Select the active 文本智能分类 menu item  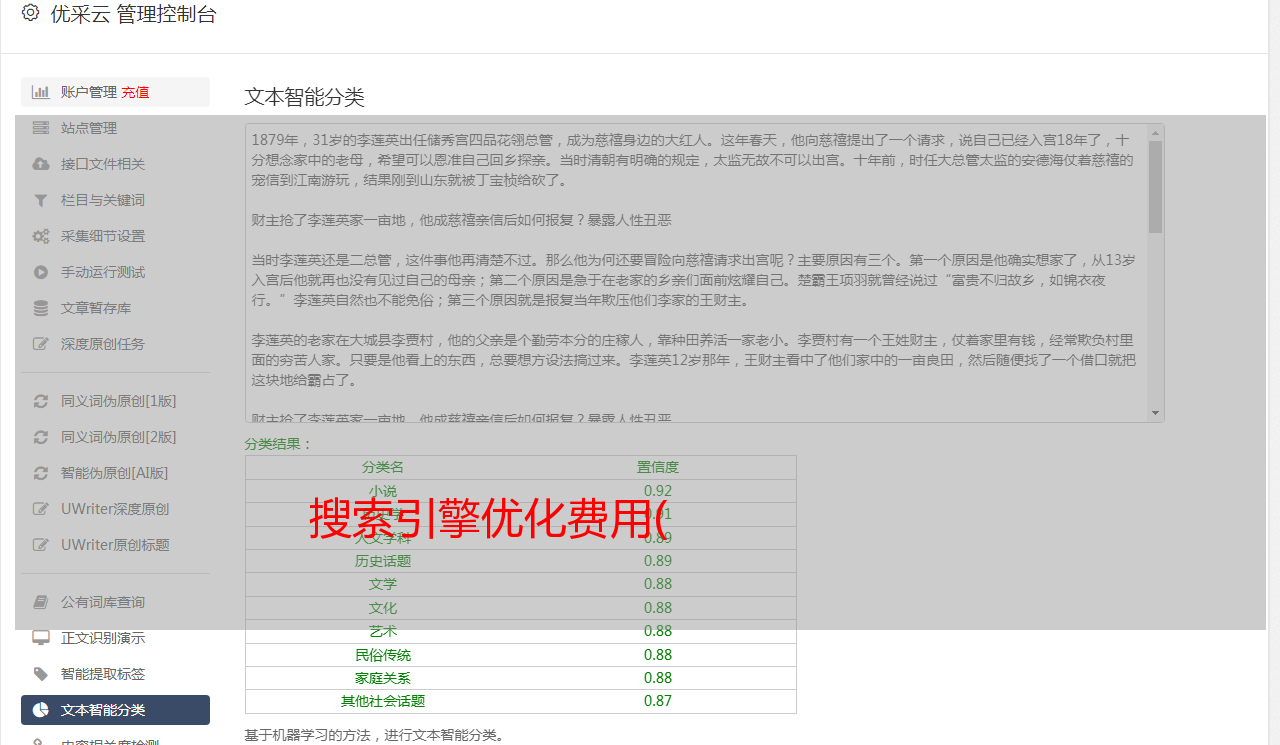tap(115, 710)
